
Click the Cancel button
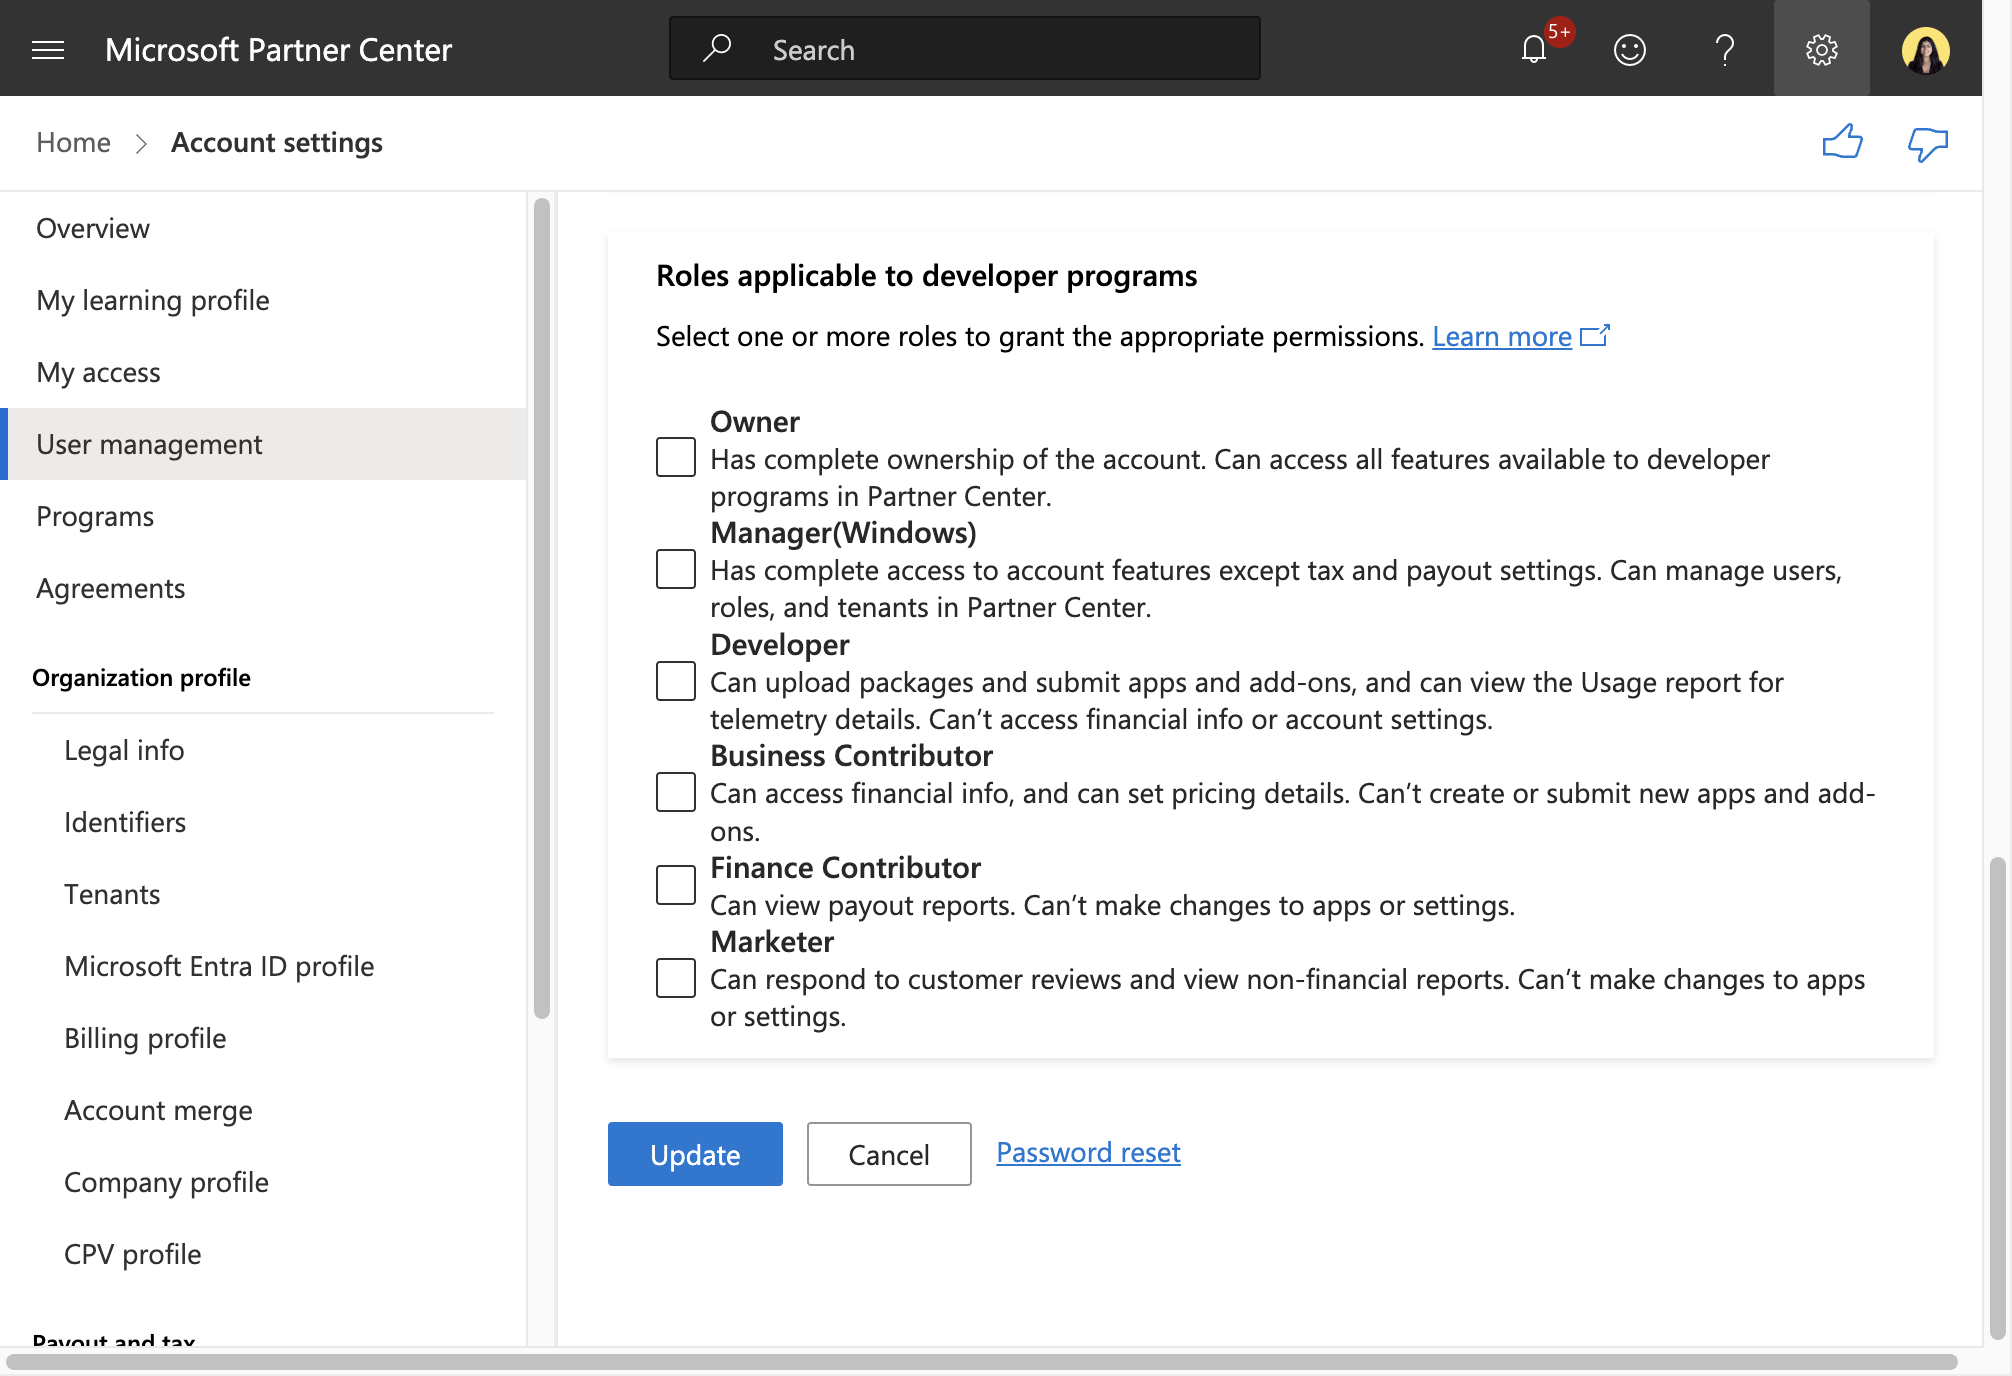[x=889, y=1154]
